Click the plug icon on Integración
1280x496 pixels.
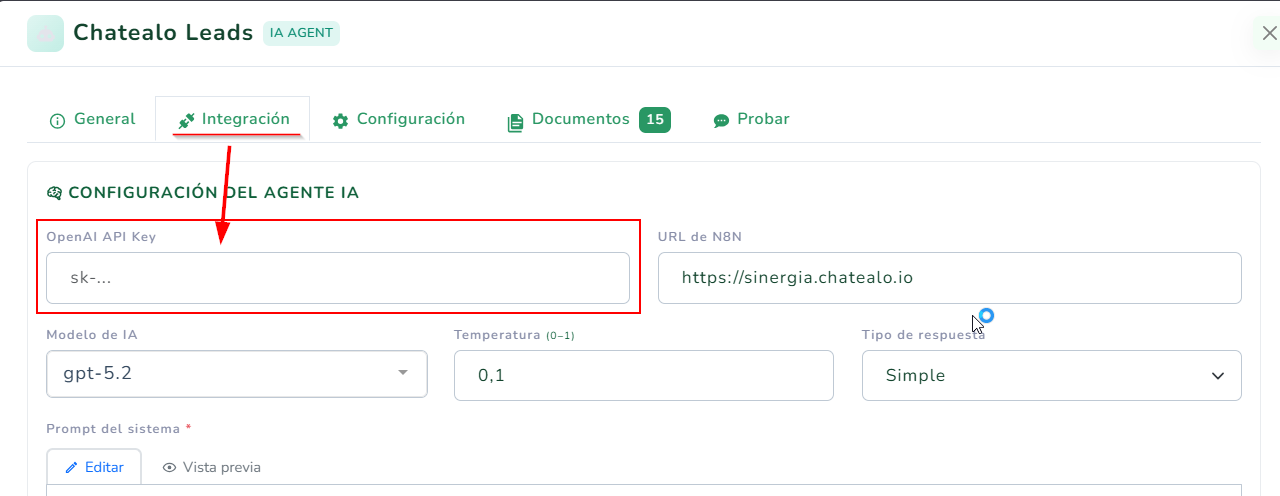186,121
